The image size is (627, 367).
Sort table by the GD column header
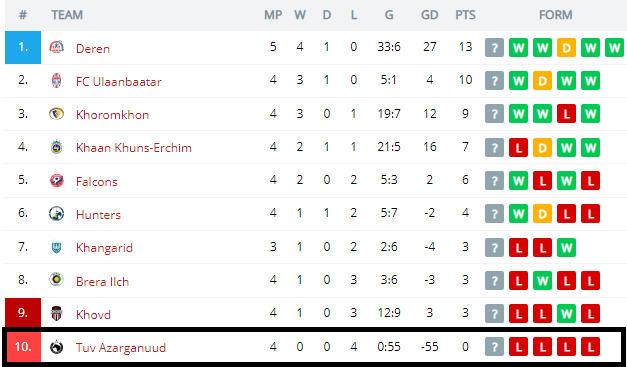[429, 15]
